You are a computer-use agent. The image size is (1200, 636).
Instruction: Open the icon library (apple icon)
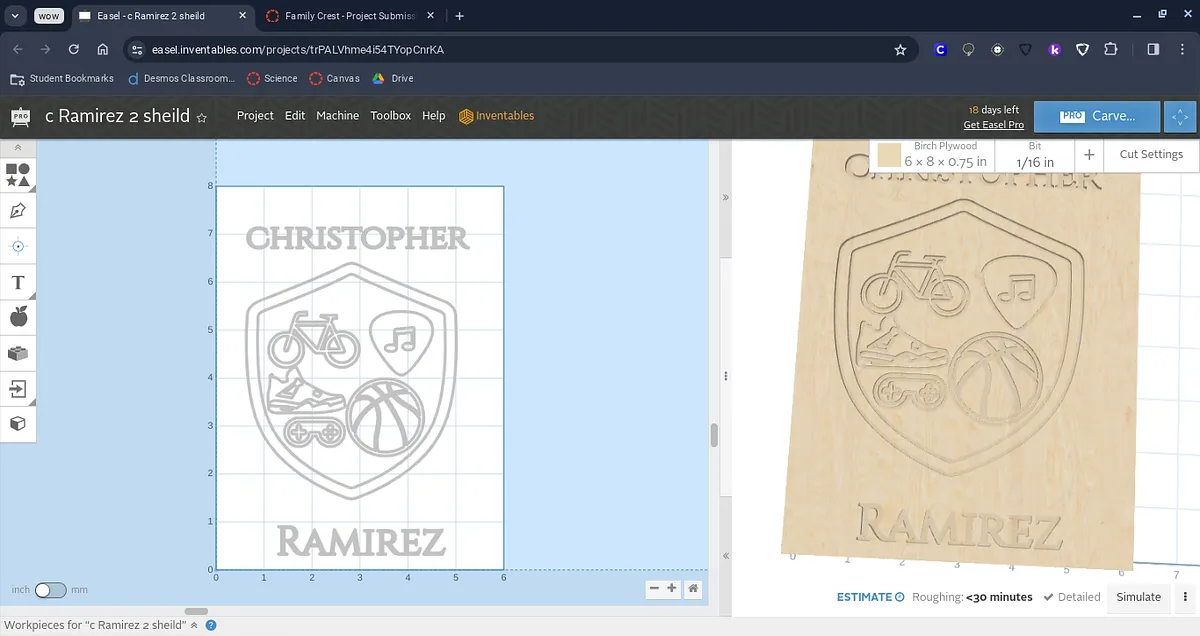point(18,318)
